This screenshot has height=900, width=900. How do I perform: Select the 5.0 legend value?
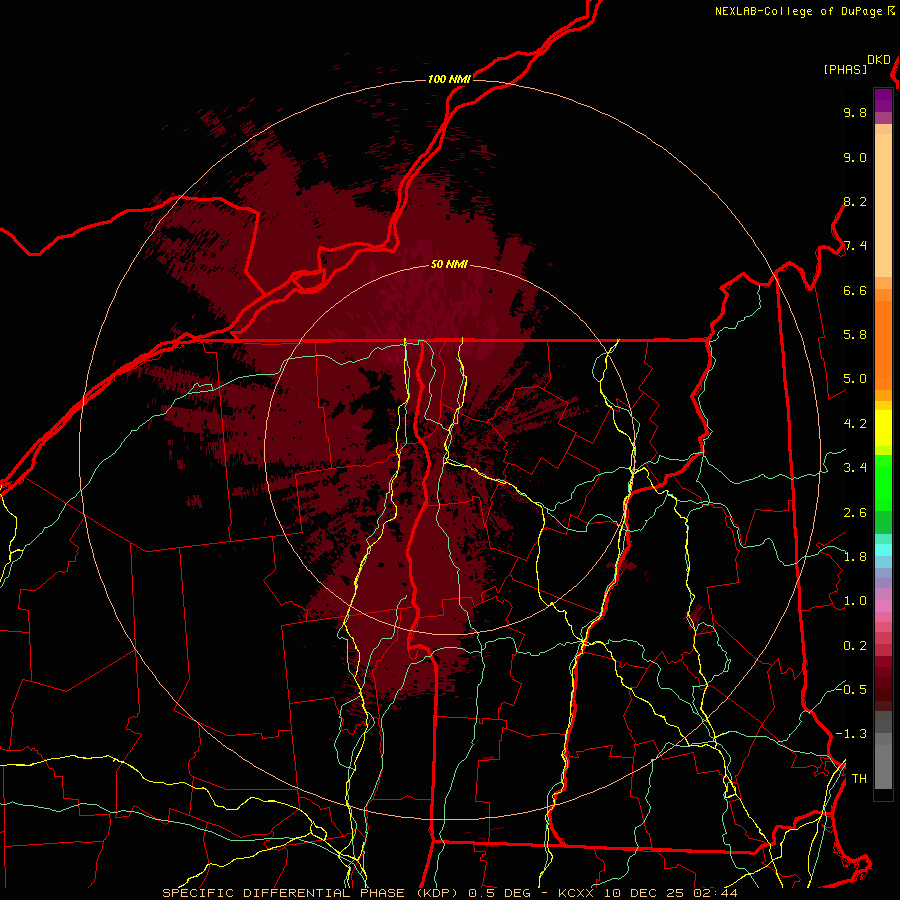[855, 379]
